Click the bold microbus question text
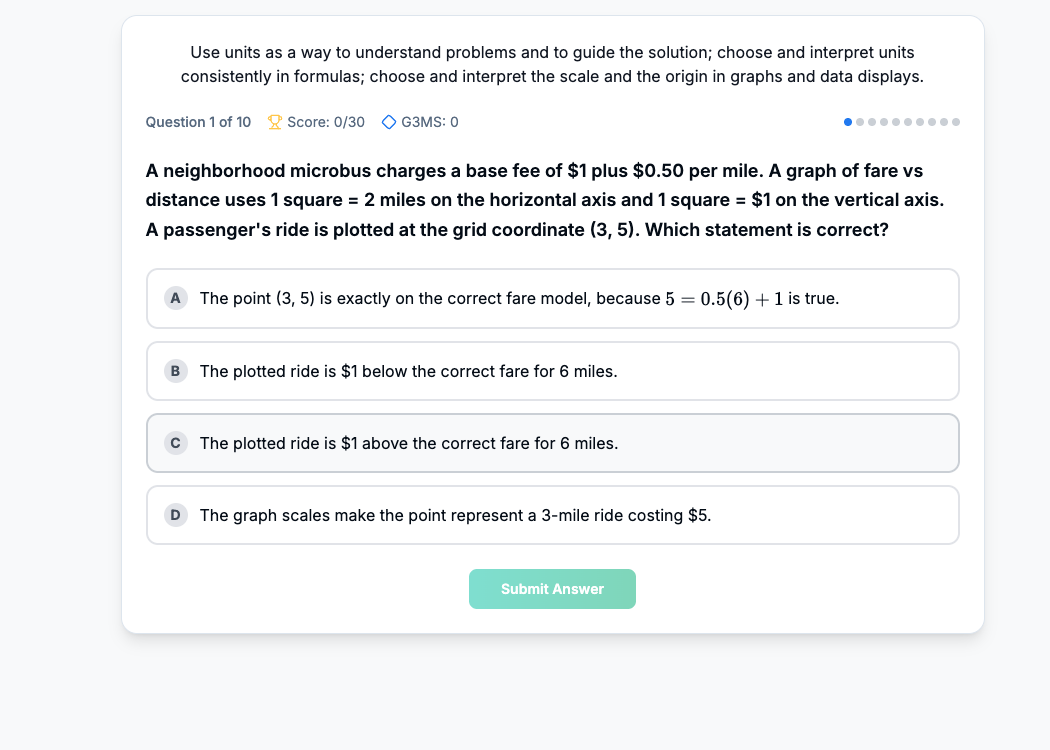 (545, 200)
